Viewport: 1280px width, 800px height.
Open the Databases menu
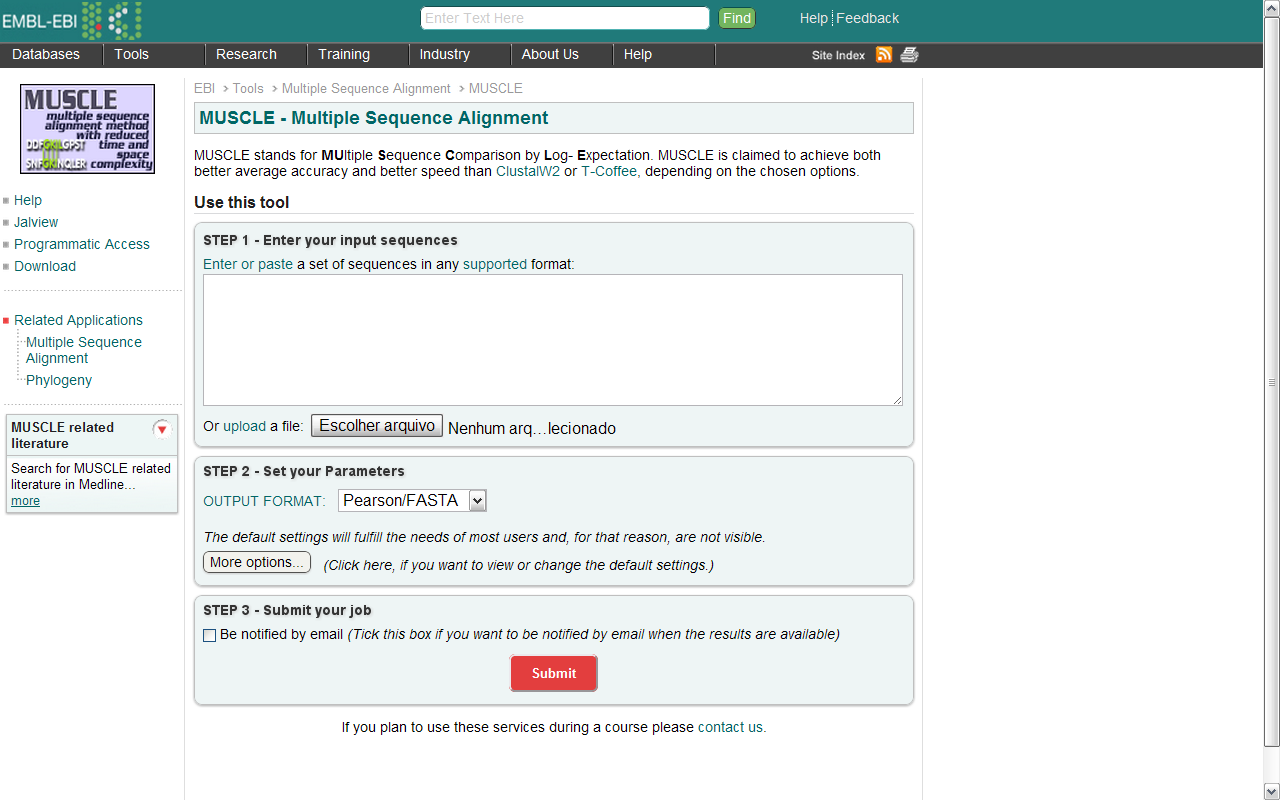point(46,54)
